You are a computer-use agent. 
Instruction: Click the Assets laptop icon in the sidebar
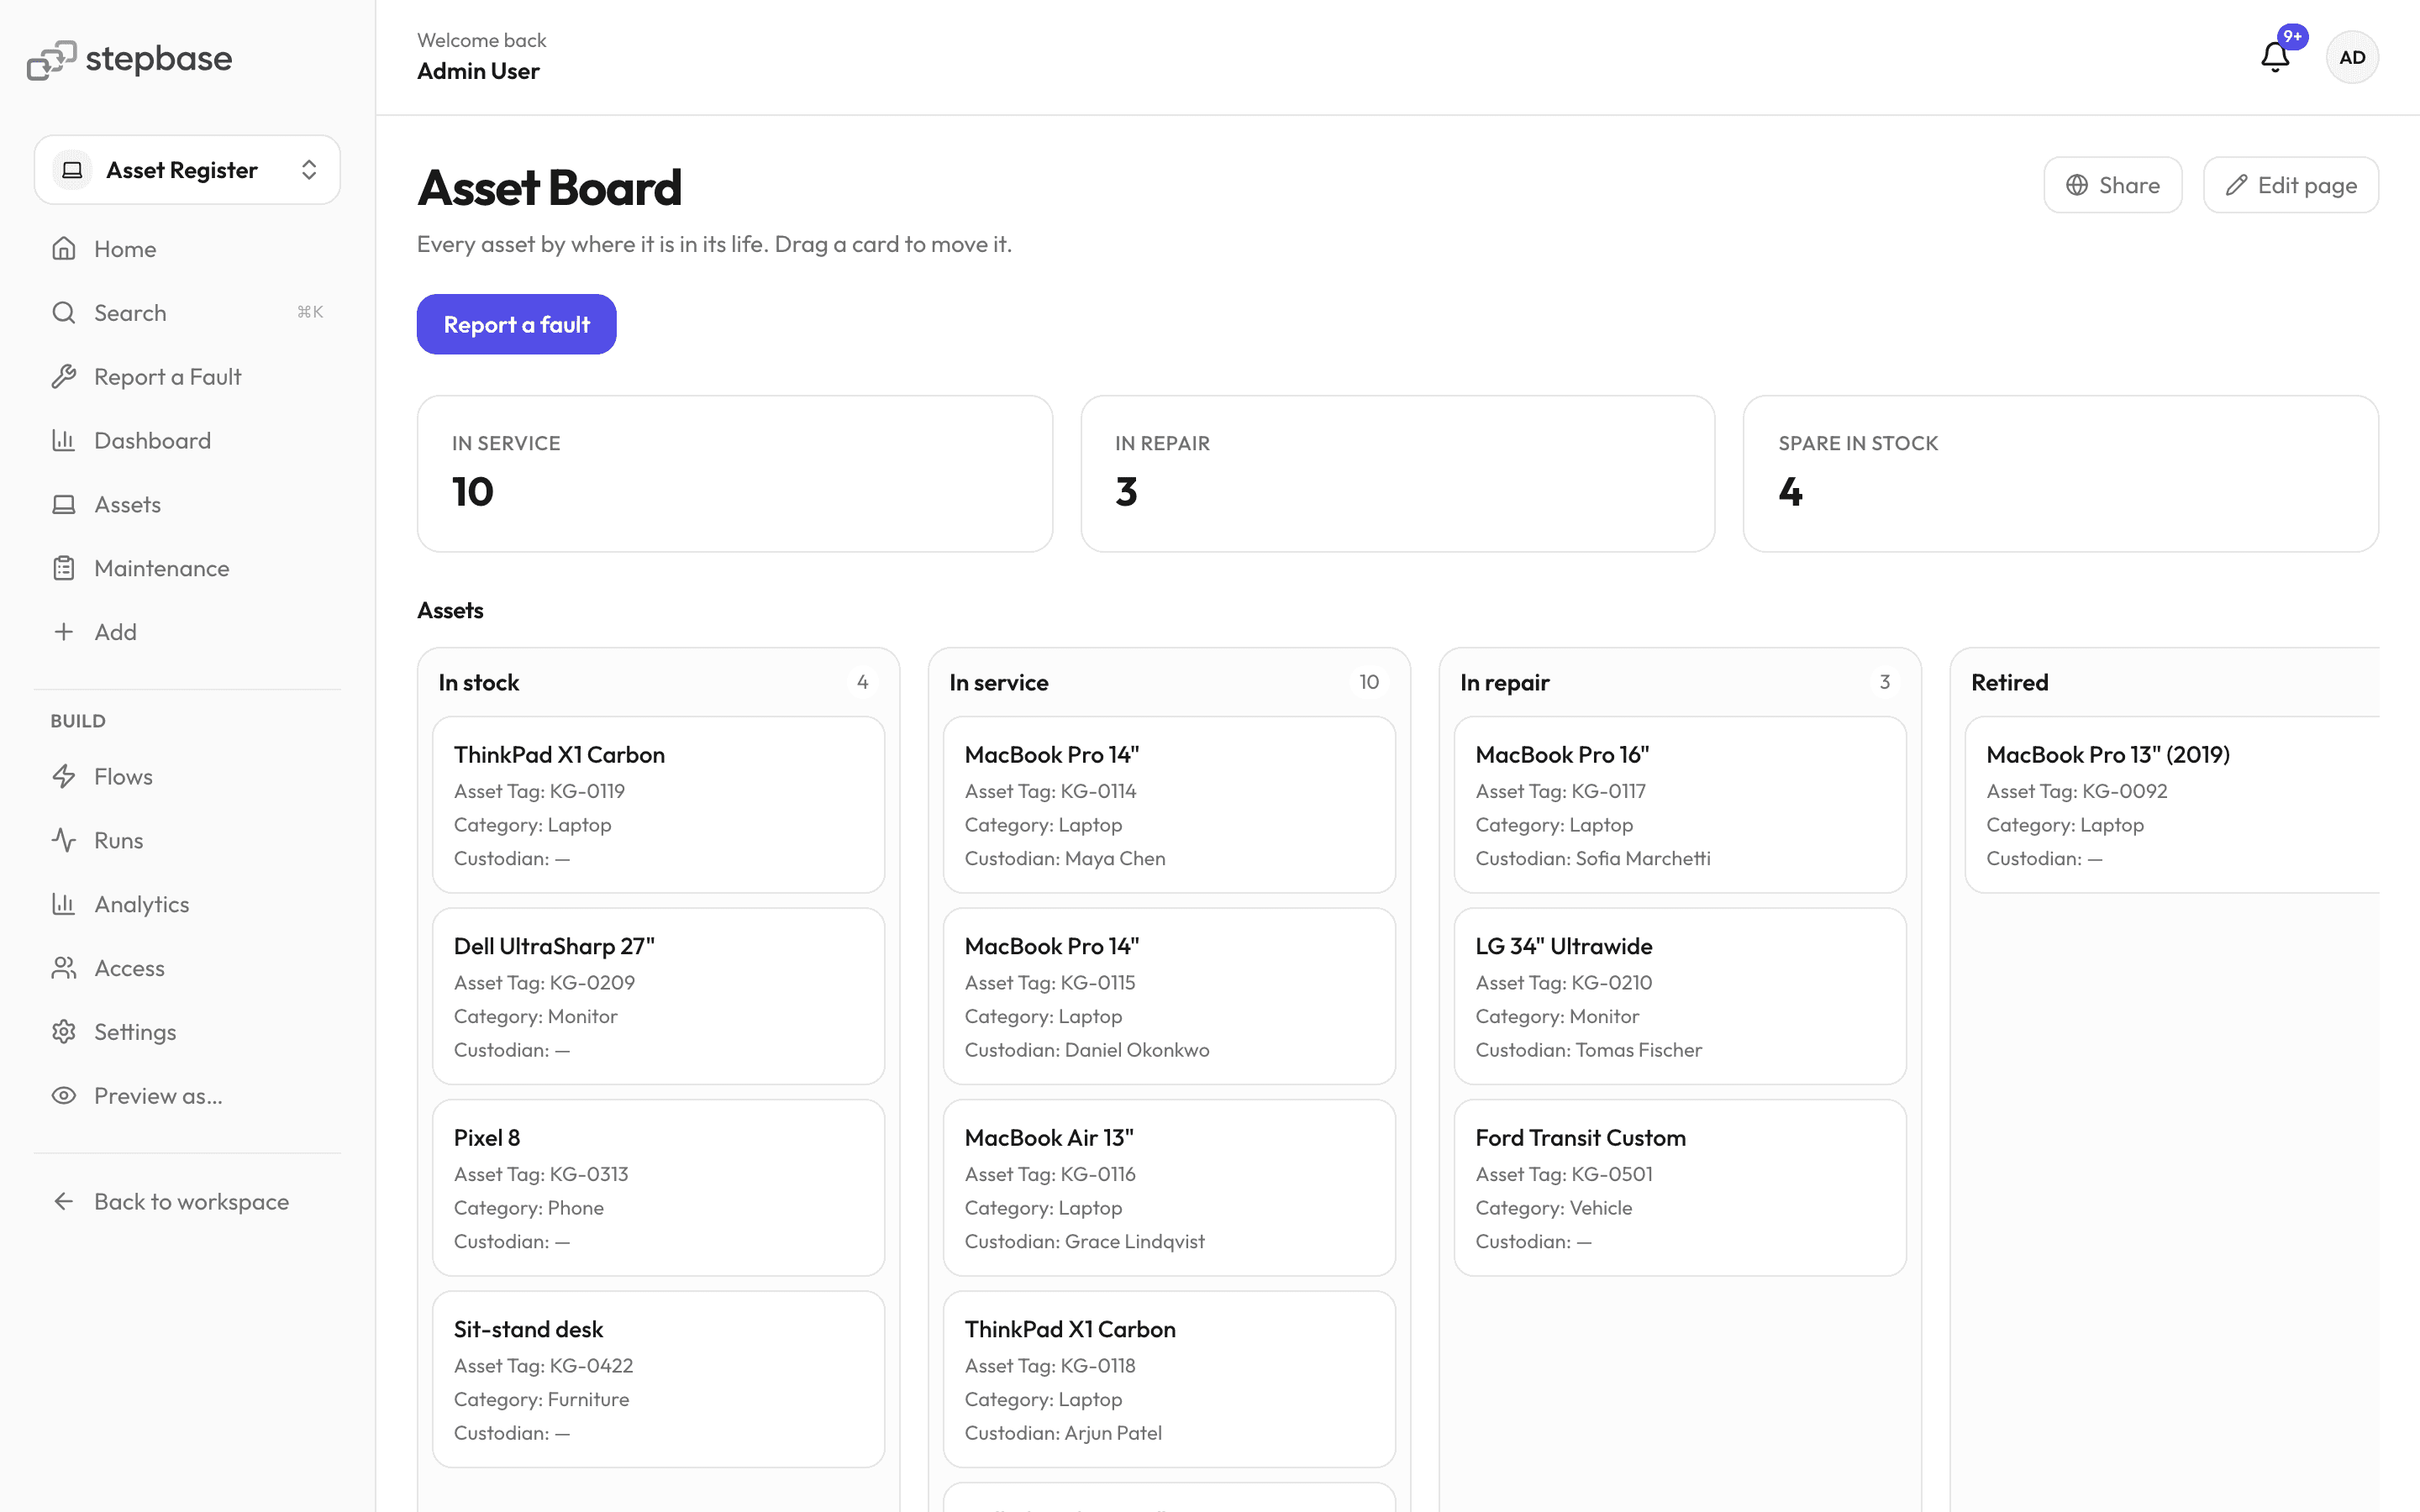pyautogui.click(x=64, y=505)
